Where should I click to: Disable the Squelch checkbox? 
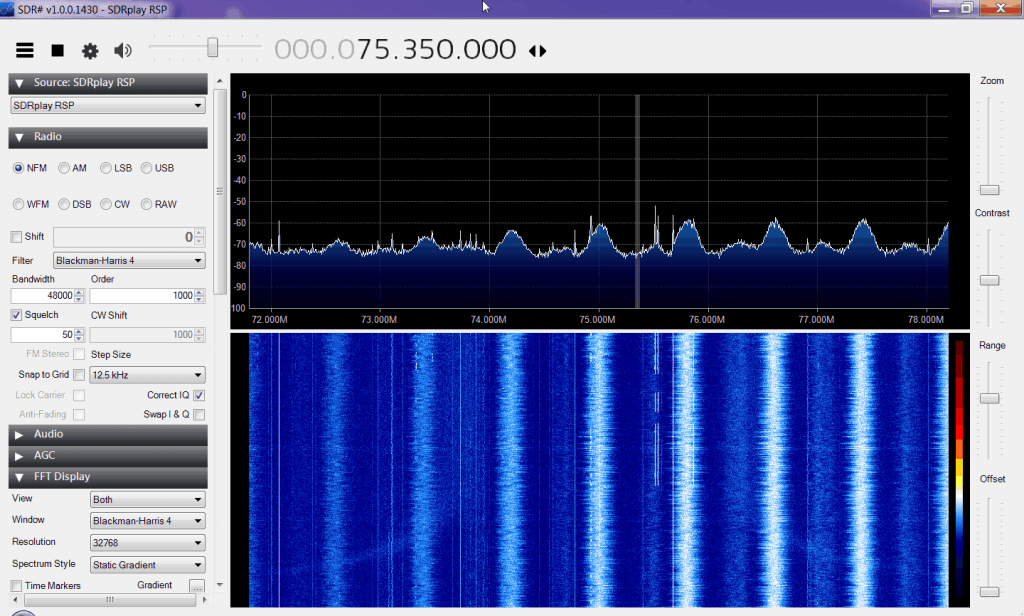[x=13, y=314]
